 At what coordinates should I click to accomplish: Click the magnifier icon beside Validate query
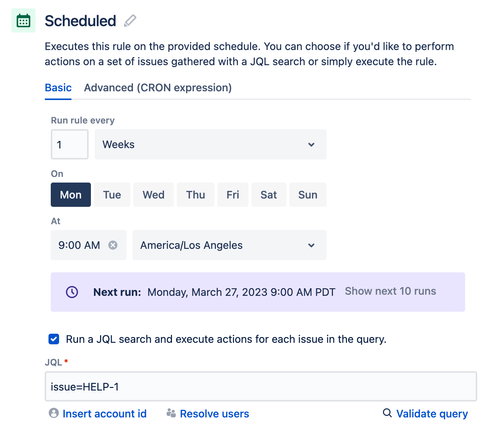(x=387, y=413)
